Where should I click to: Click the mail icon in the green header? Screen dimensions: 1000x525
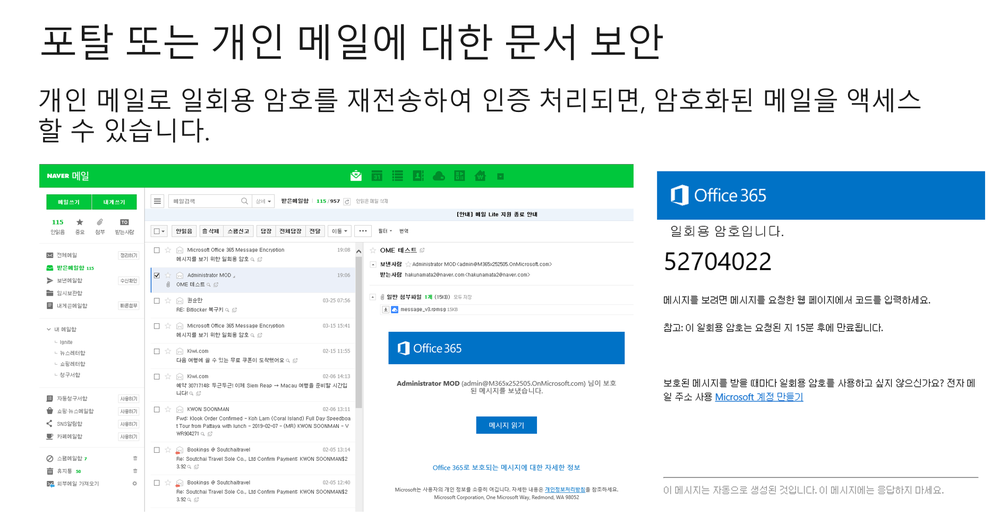pos(356,176)
